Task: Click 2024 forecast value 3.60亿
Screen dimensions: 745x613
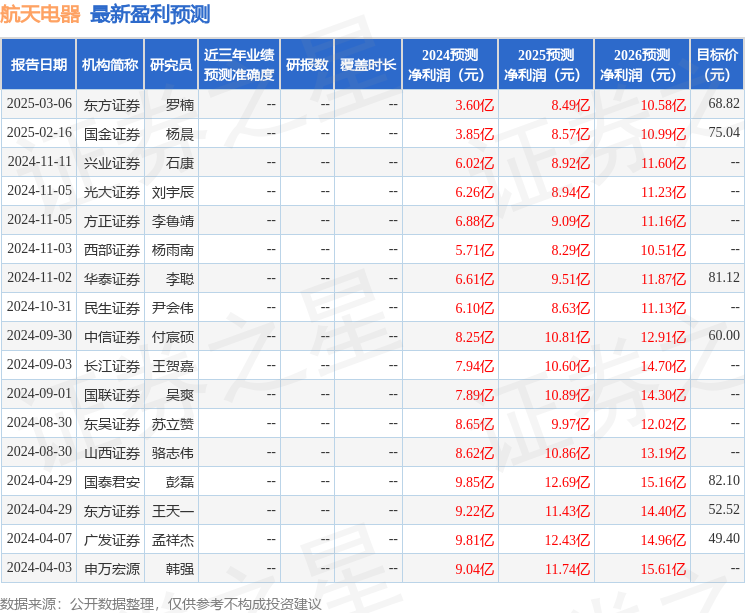Action: click(x=475, y=105)
